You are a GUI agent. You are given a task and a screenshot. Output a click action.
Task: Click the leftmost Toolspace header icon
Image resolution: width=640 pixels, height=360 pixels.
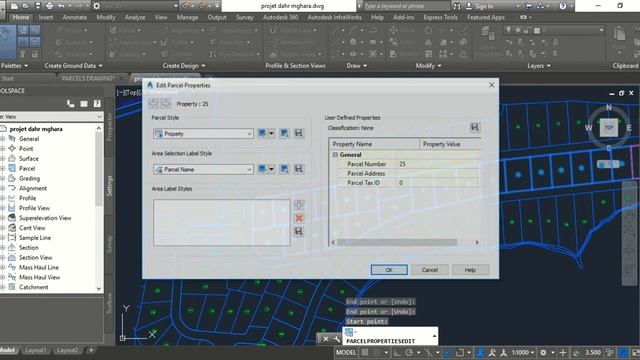71,104
